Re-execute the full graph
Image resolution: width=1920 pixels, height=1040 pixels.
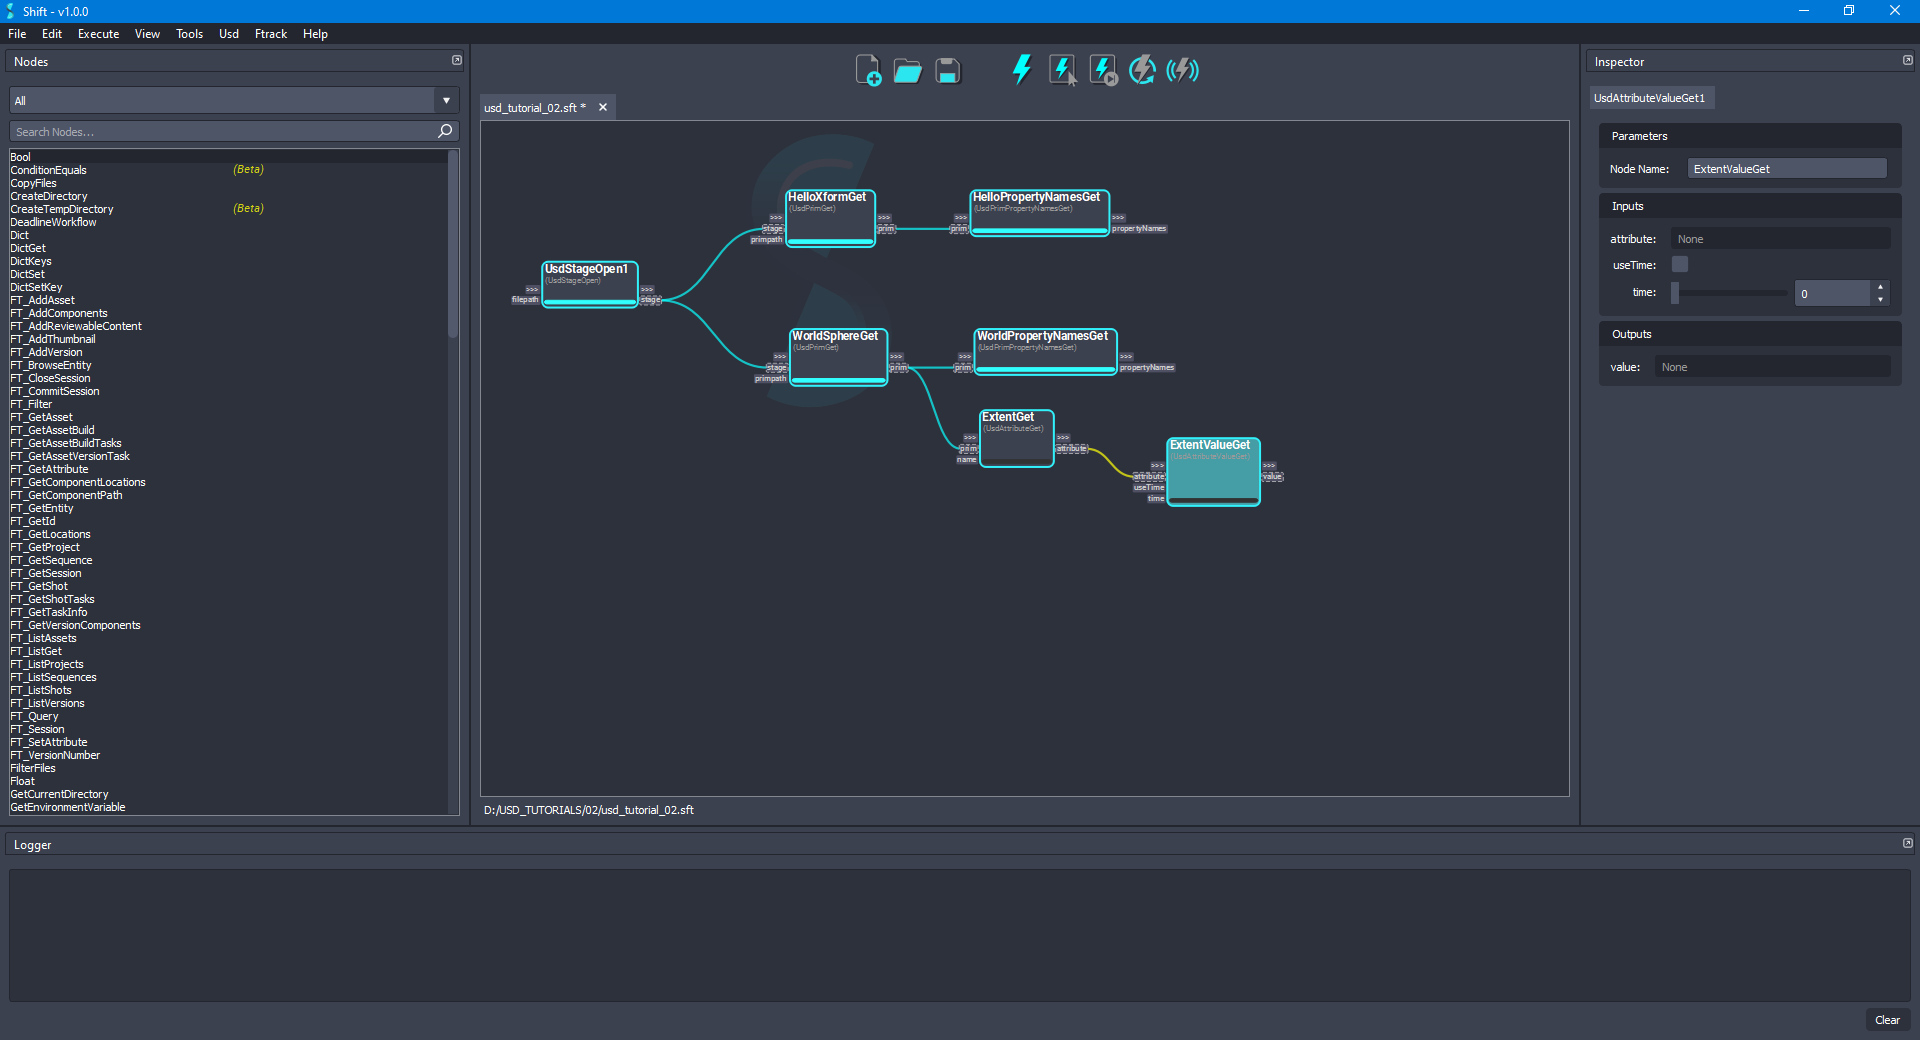(x=1142, y=70)
